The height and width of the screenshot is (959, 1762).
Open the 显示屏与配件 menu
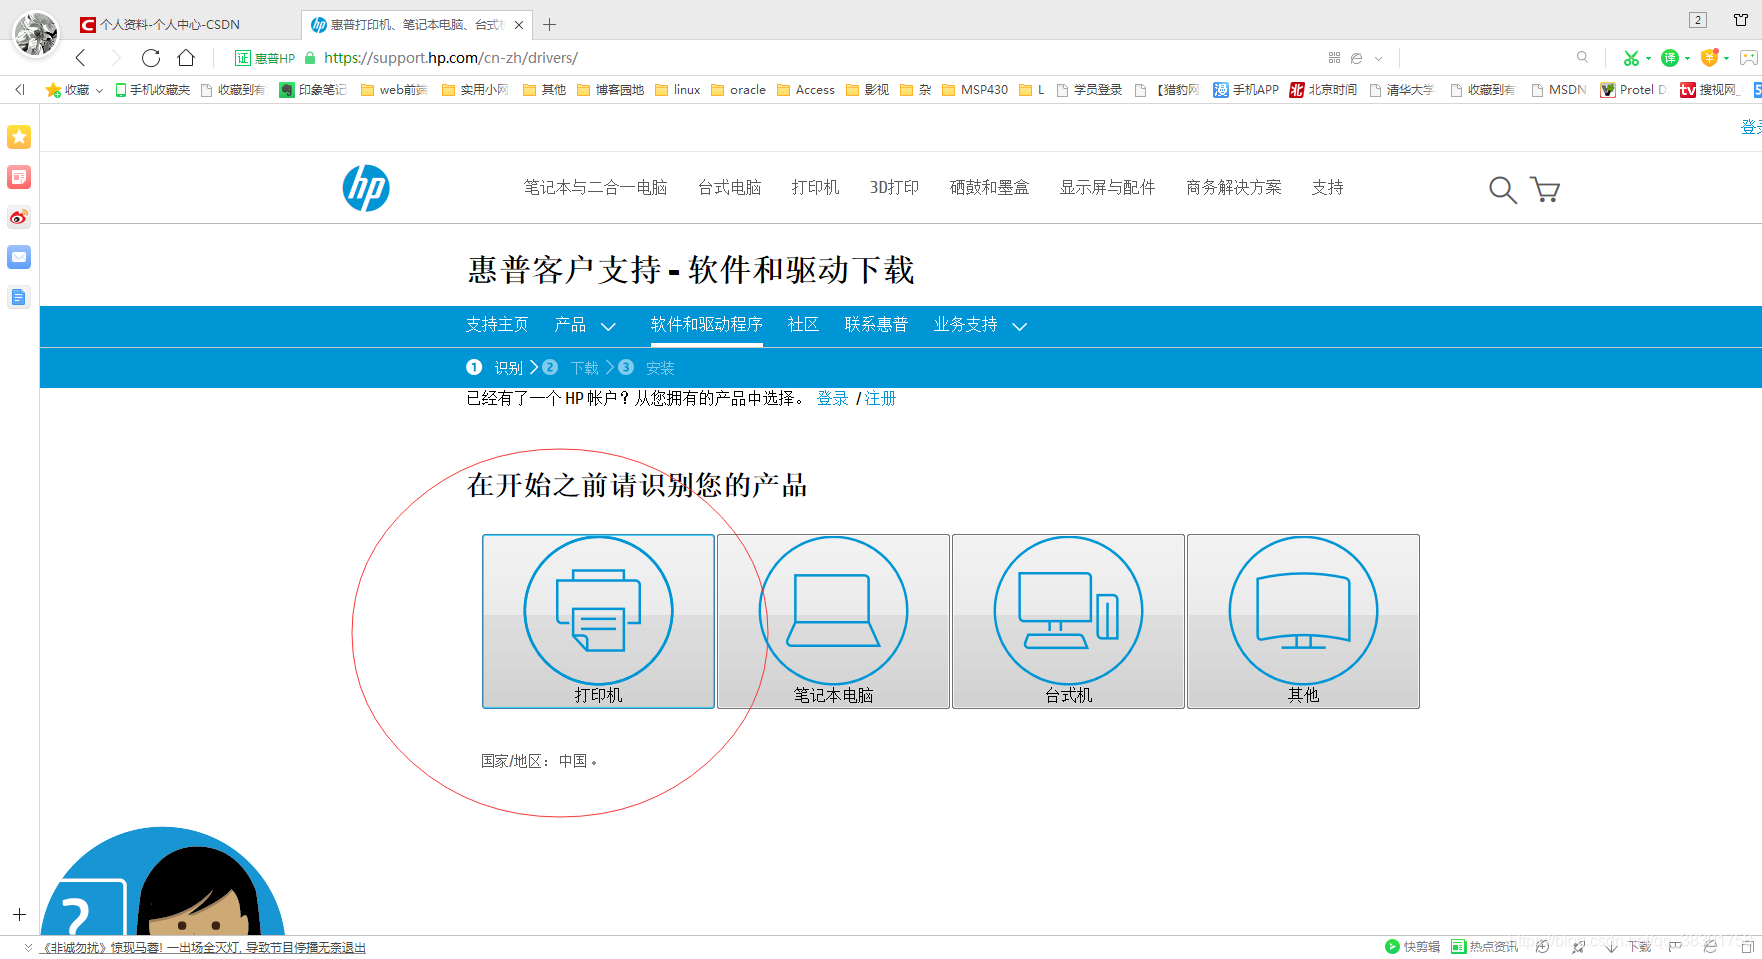pyautogui.click(x=1107, y=188)
